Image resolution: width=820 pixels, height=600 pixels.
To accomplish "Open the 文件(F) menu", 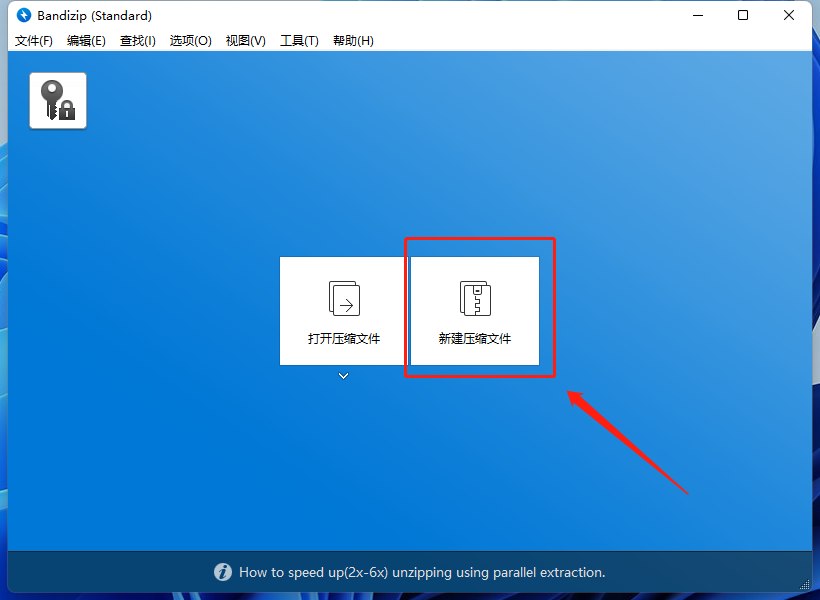I will coord(34,41).
